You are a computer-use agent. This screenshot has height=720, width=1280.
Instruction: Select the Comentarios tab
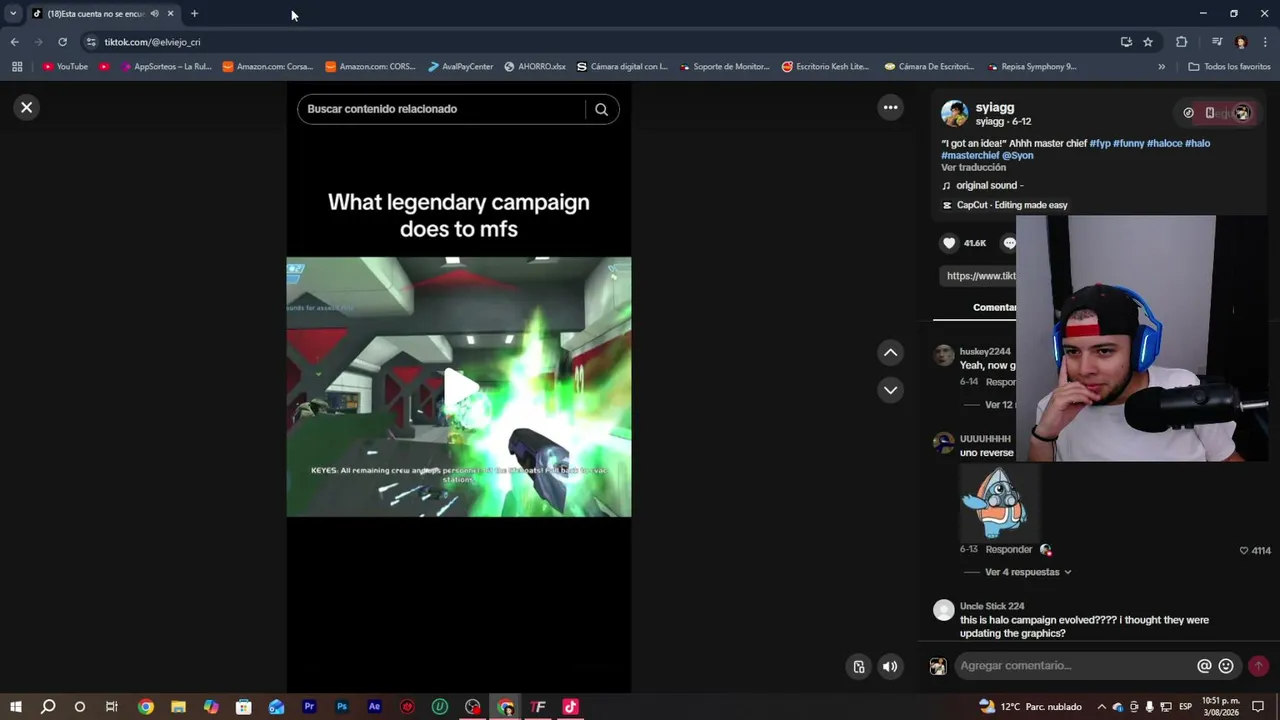click(994, 307)
